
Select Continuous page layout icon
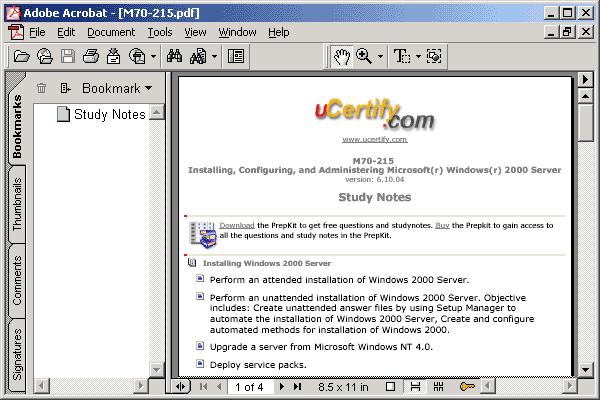click(415, 387)
